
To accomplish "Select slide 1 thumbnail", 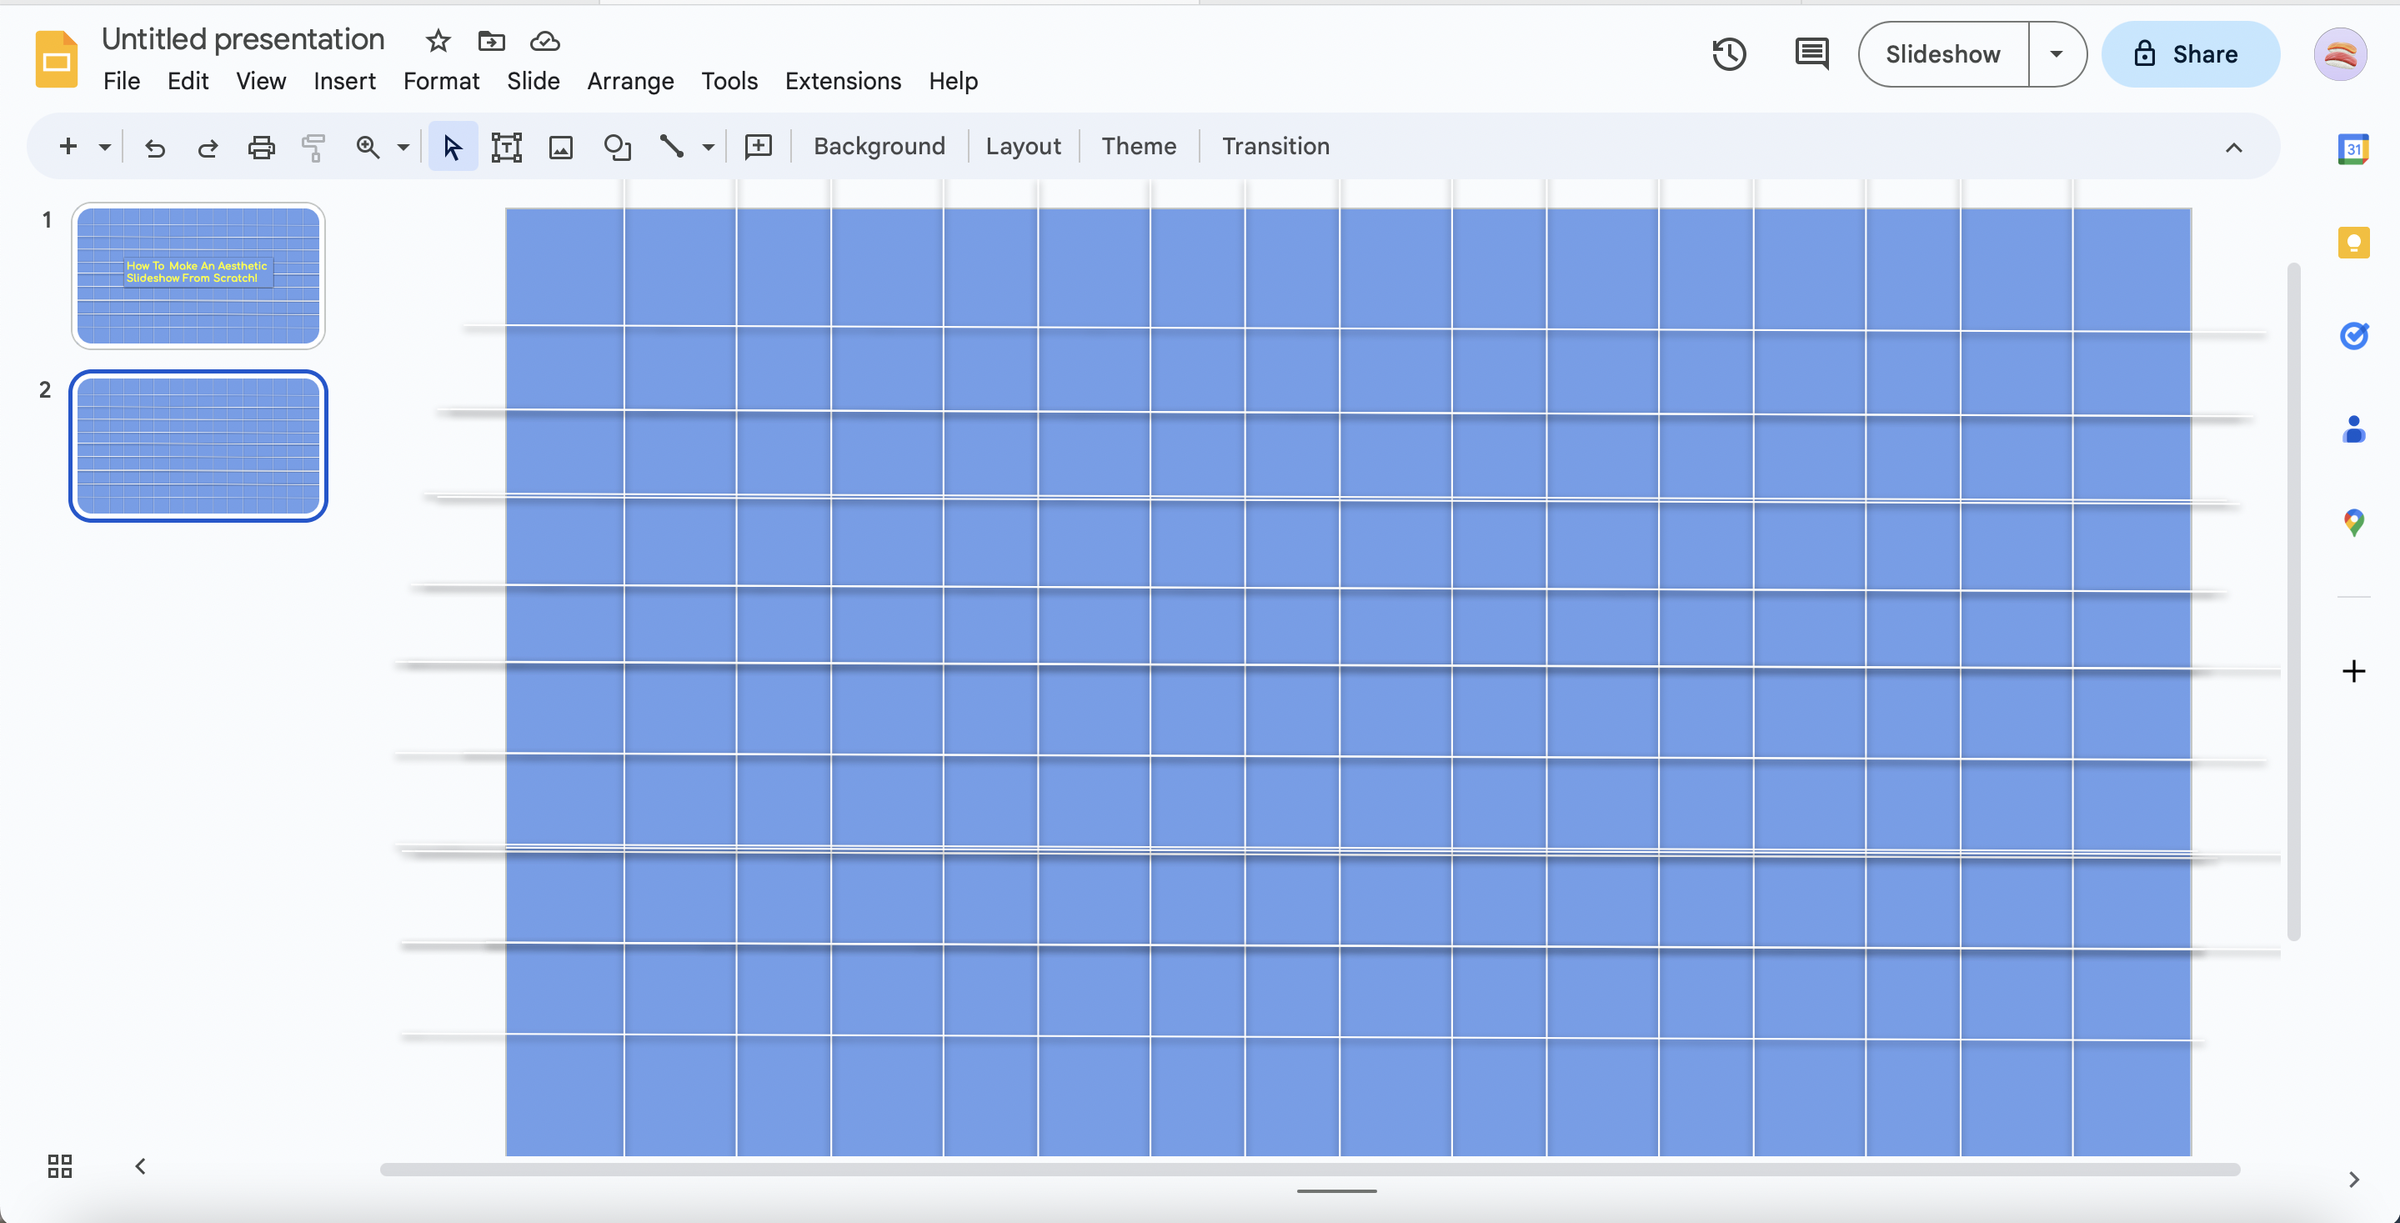I will 198,276.
